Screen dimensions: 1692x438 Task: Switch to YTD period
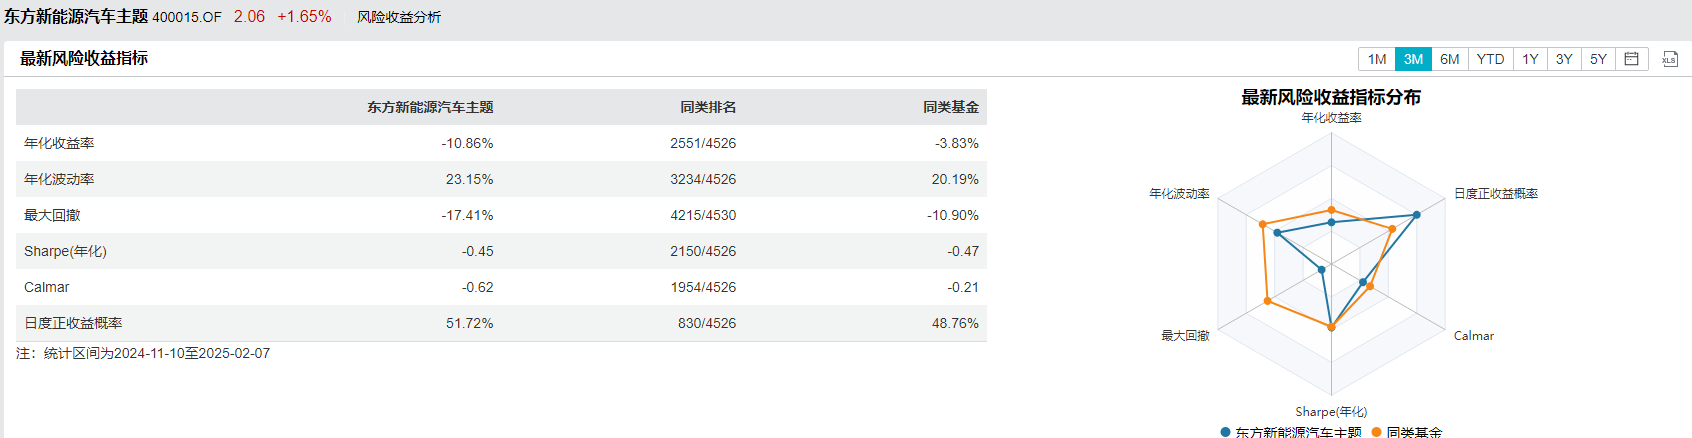[x=1490, y=59]
